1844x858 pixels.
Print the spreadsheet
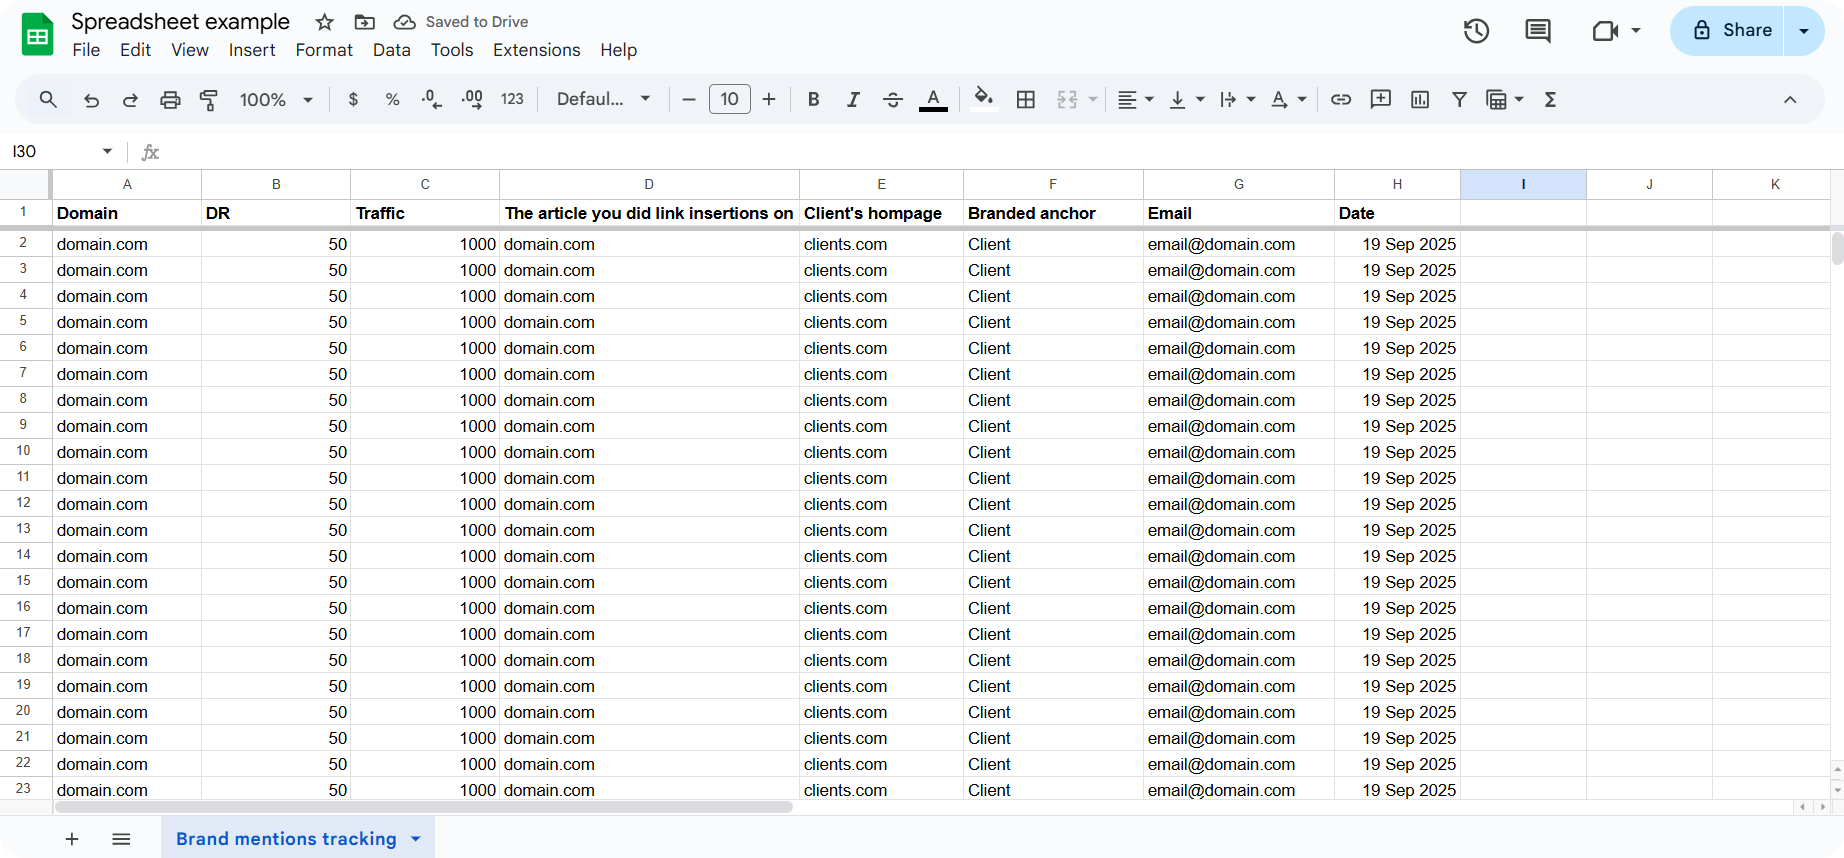coord(170,99)
